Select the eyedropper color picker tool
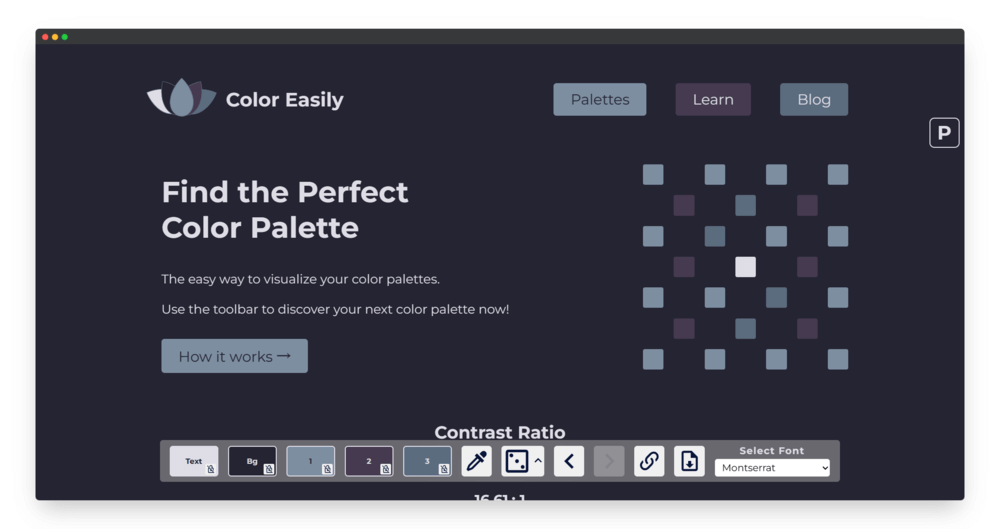Screen dimensions: 1000x529 476,461
